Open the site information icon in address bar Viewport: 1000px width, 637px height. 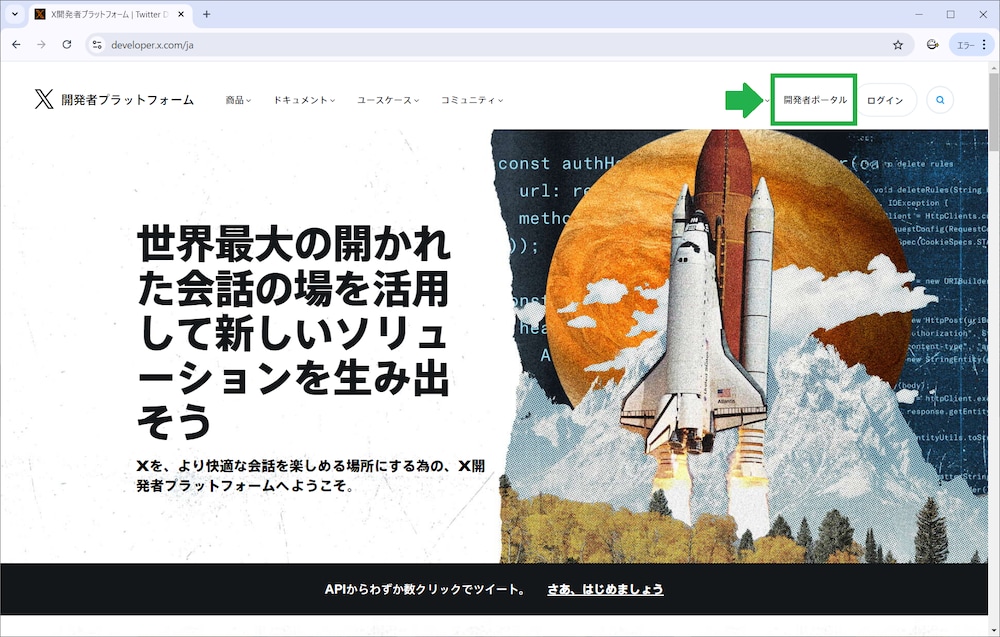pos(97,45)
